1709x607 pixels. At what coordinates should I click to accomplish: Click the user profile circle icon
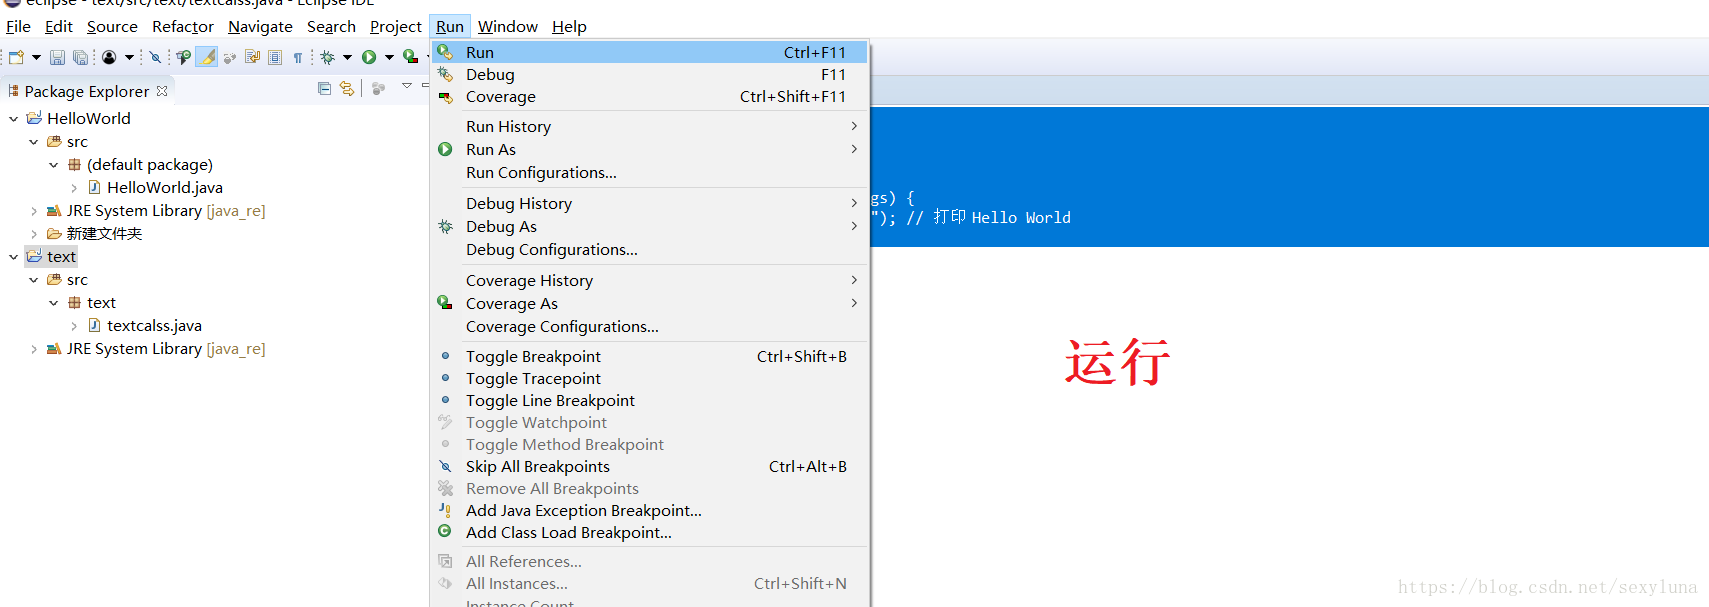(109, 57)
